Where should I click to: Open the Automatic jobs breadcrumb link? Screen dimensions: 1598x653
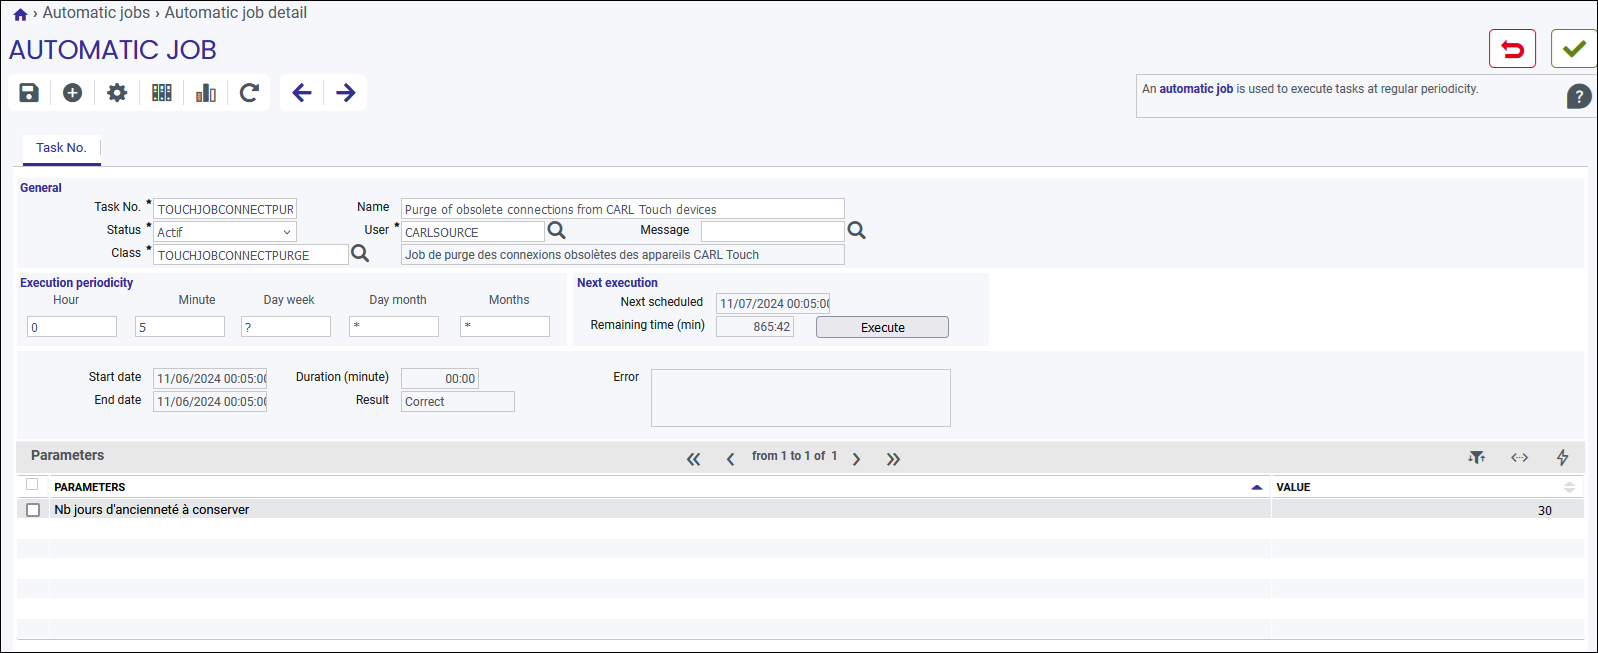coord(96,13)
